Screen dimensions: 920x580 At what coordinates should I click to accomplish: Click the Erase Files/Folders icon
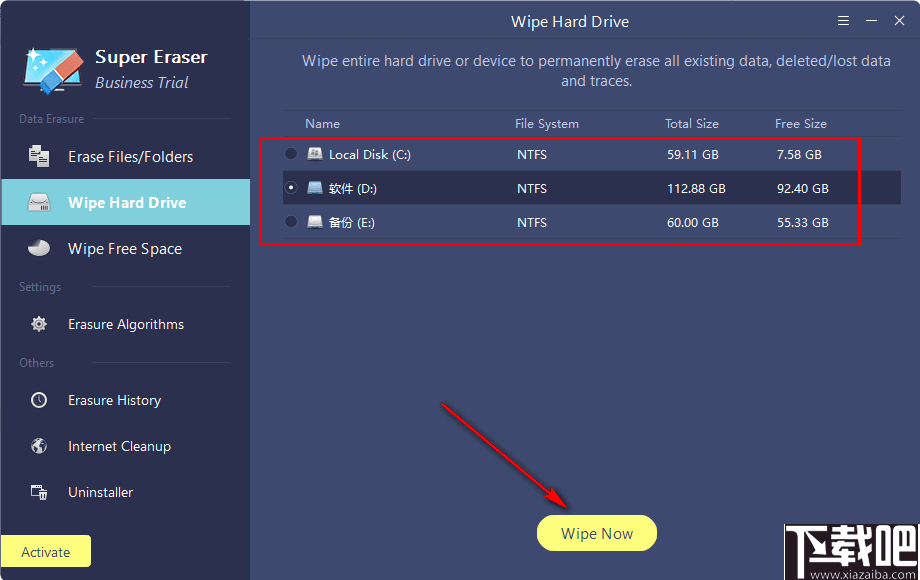pyautogui.click(x=39, y=156)
